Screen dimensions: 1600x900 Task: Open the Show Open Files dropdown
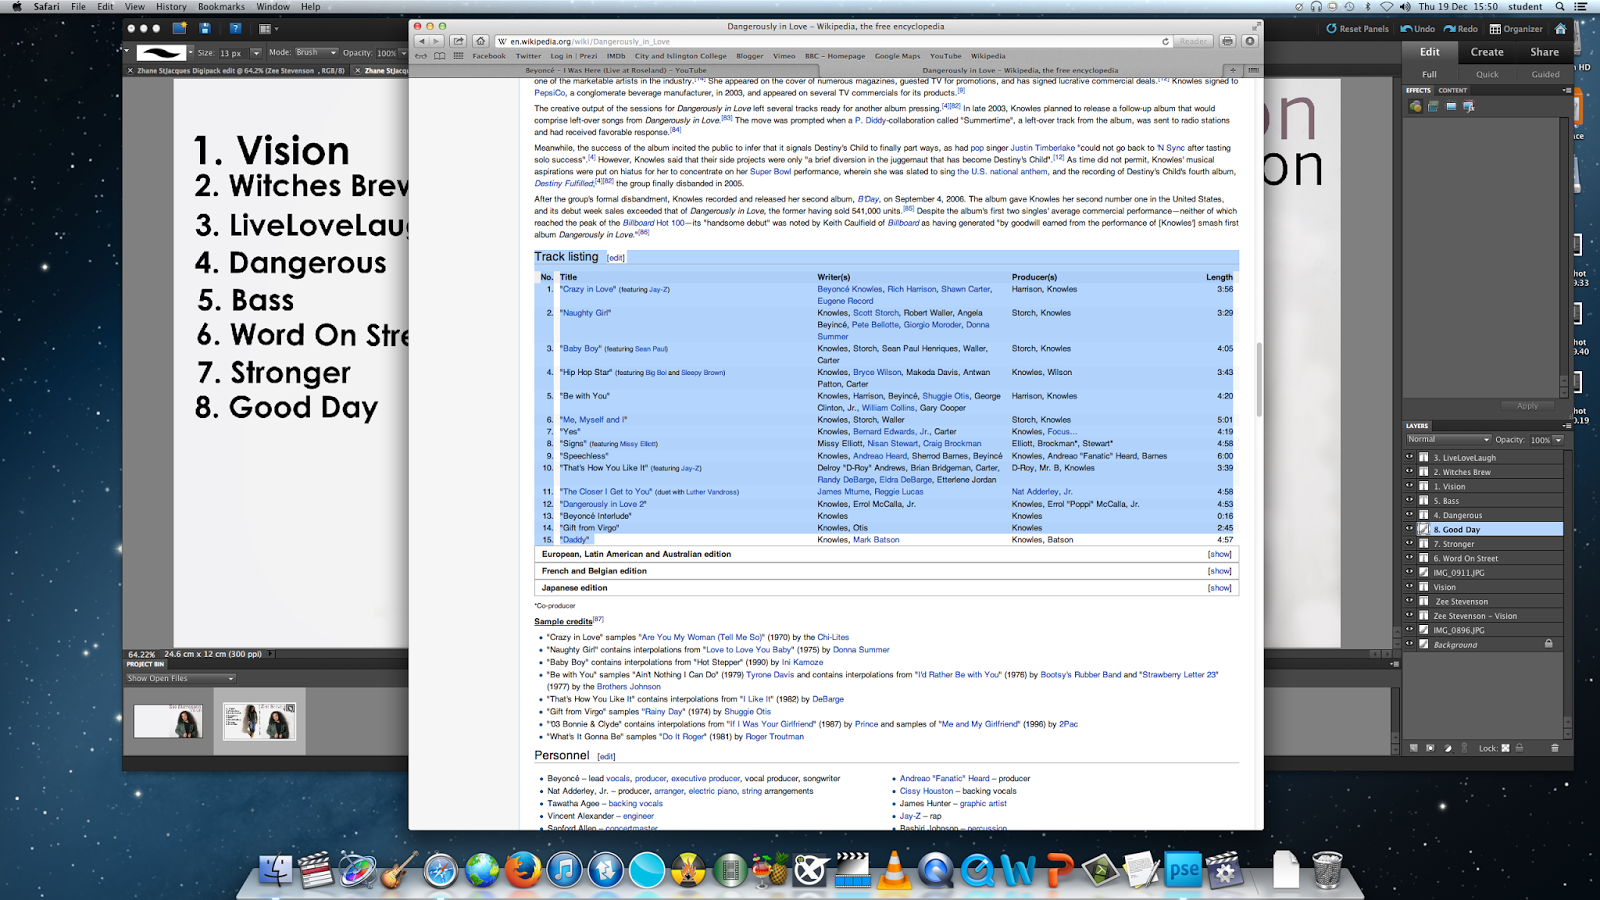tap(180, 678)
